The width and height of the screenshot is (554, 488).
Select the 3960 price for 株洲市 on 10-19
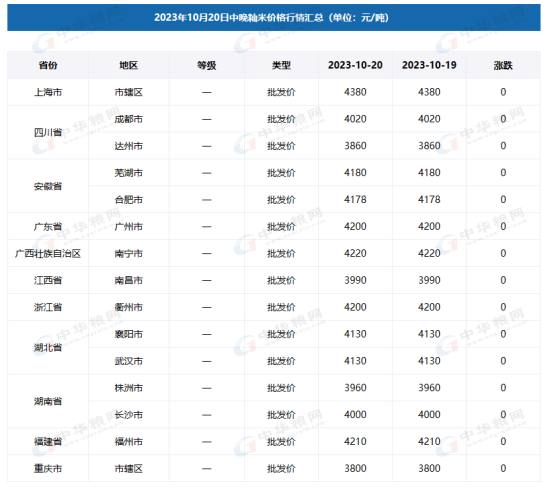coord(429,388)
